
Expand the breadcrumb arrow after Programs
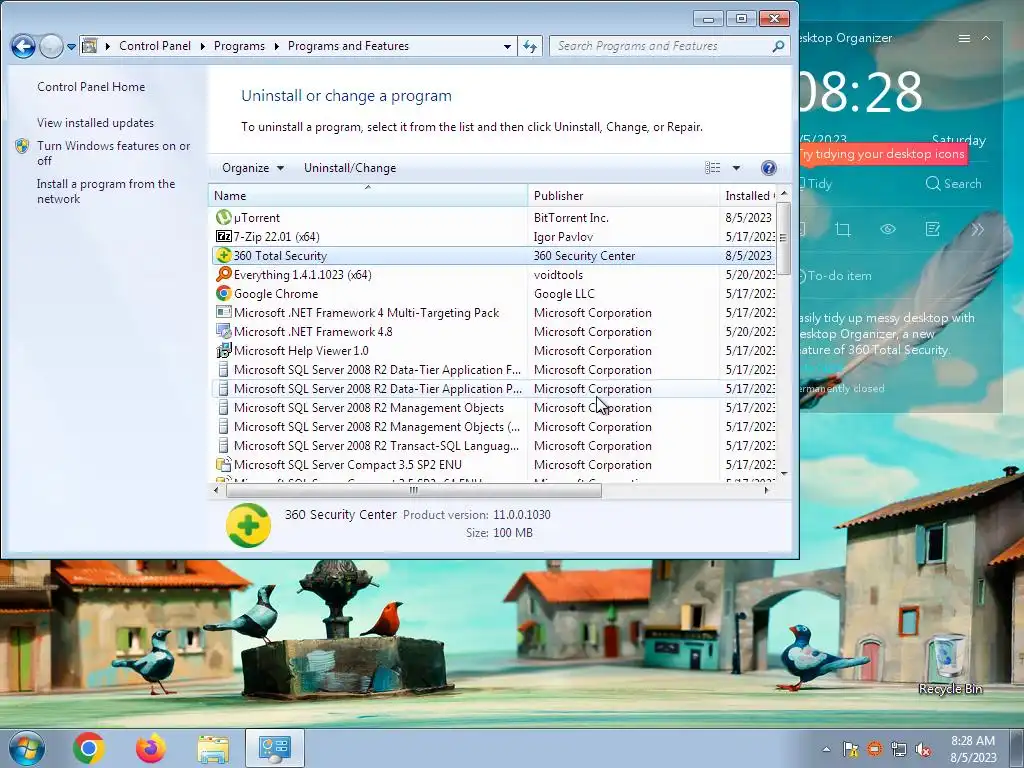276,46
